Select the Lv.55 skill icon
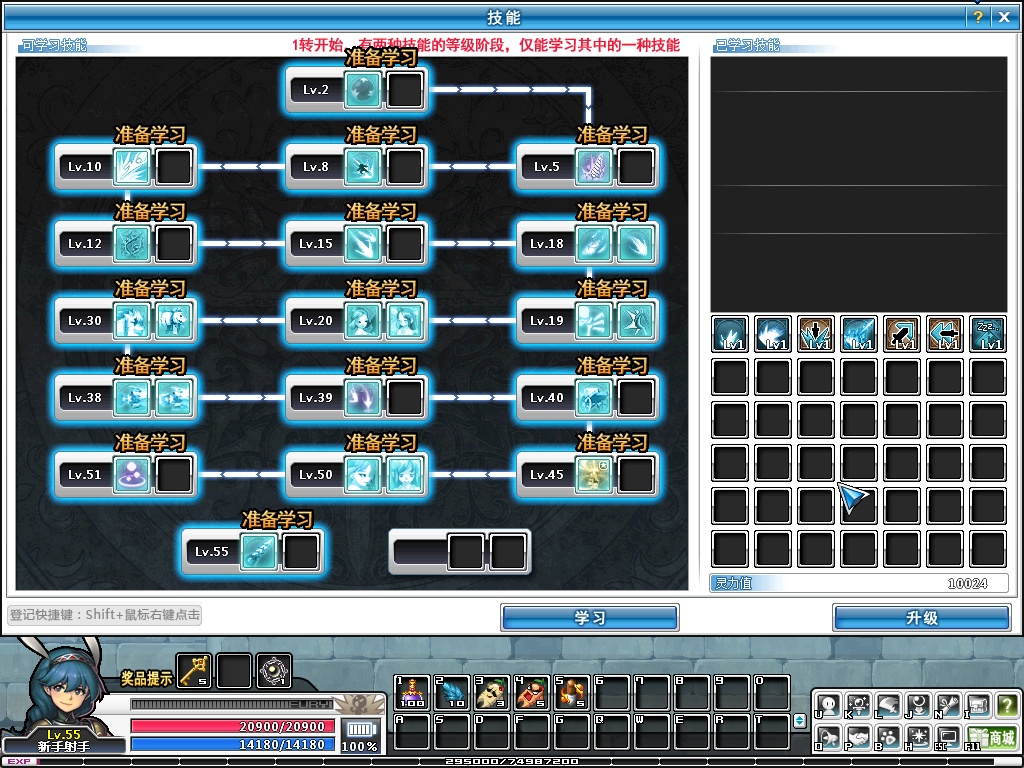 point(259,552)
